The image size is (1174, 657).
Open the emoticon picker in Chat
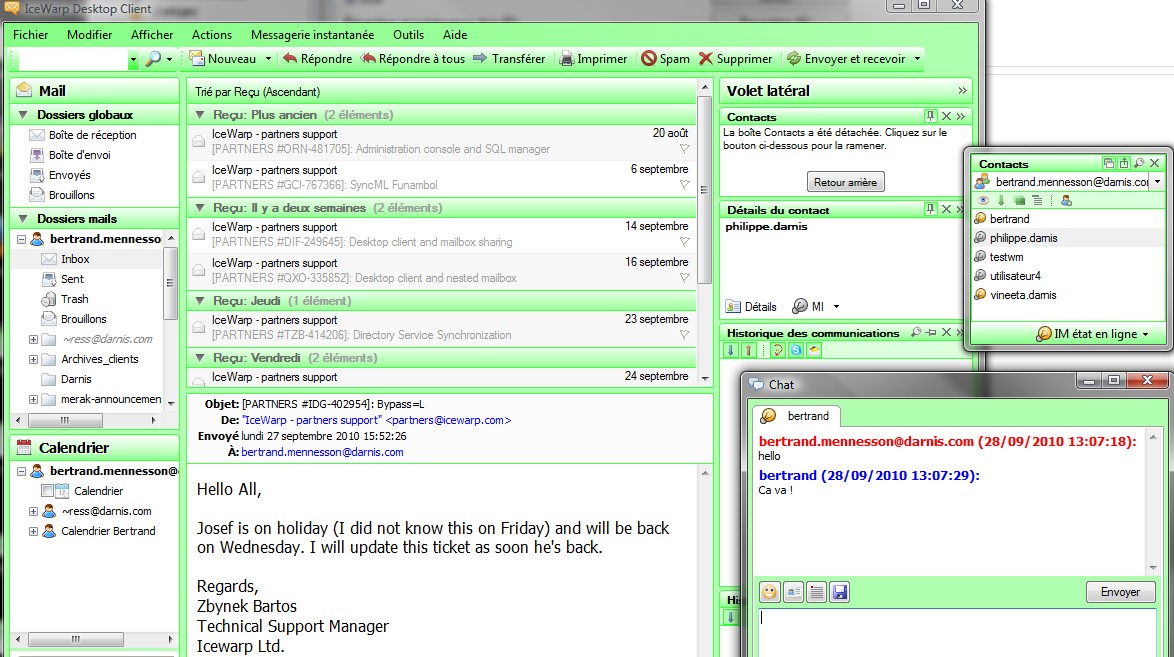pyautogui.click(x=769, y=592)
